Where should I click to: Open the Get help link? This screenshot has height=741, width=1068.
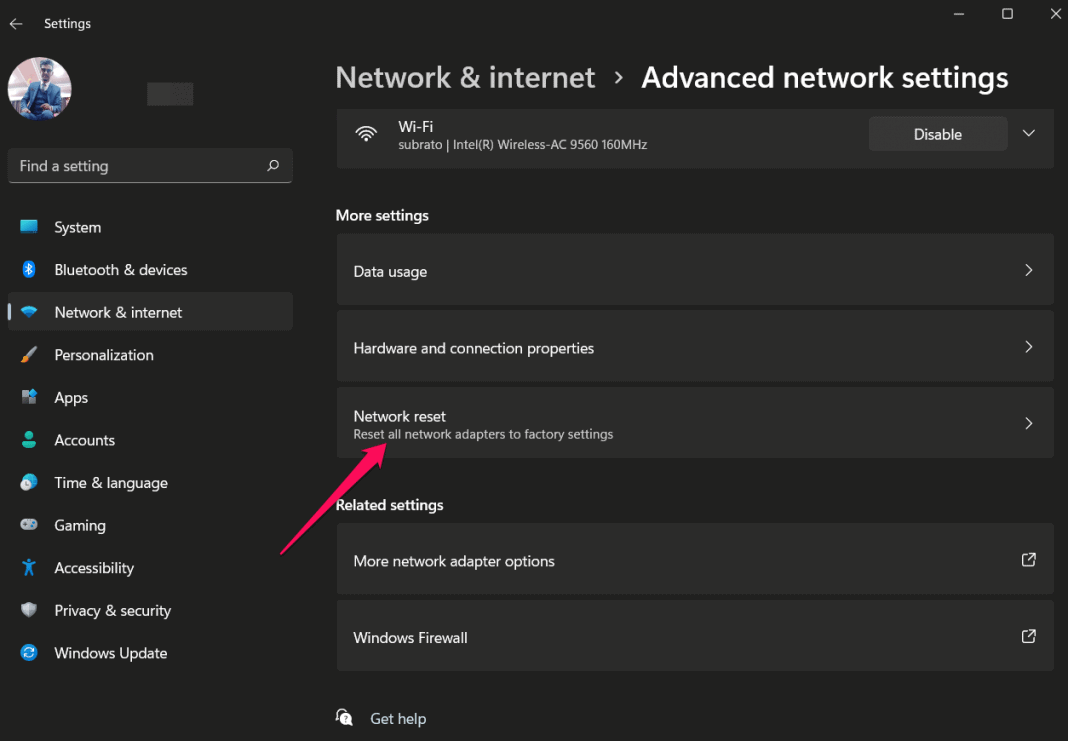pyautogui.click(x=398, y=719)
